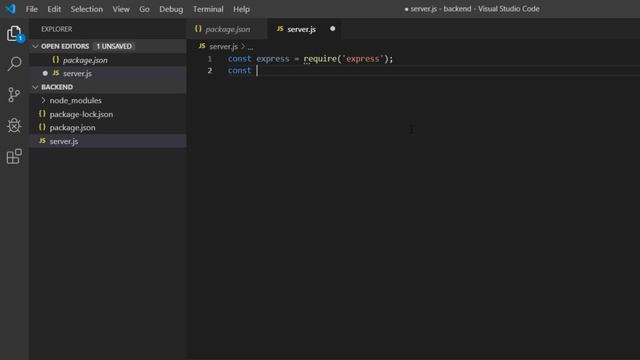Select server.js in the BACKEND tree
The height and width of the screenshot is (360, 640).
[x=108, y=141]
